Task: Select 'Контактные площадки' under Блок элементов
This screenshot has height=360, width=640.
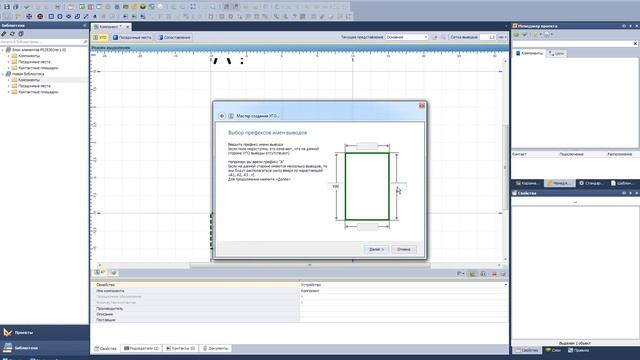Action: (38, 68)
